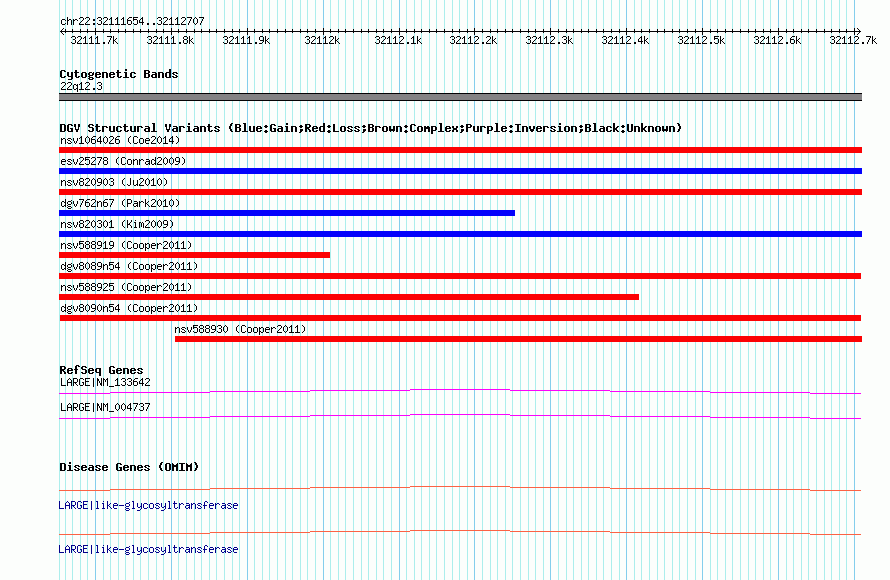Viewport: 890px width, 580px height.
Task: Click the 32111.7k ruler tick label
Action: (94, 40)
